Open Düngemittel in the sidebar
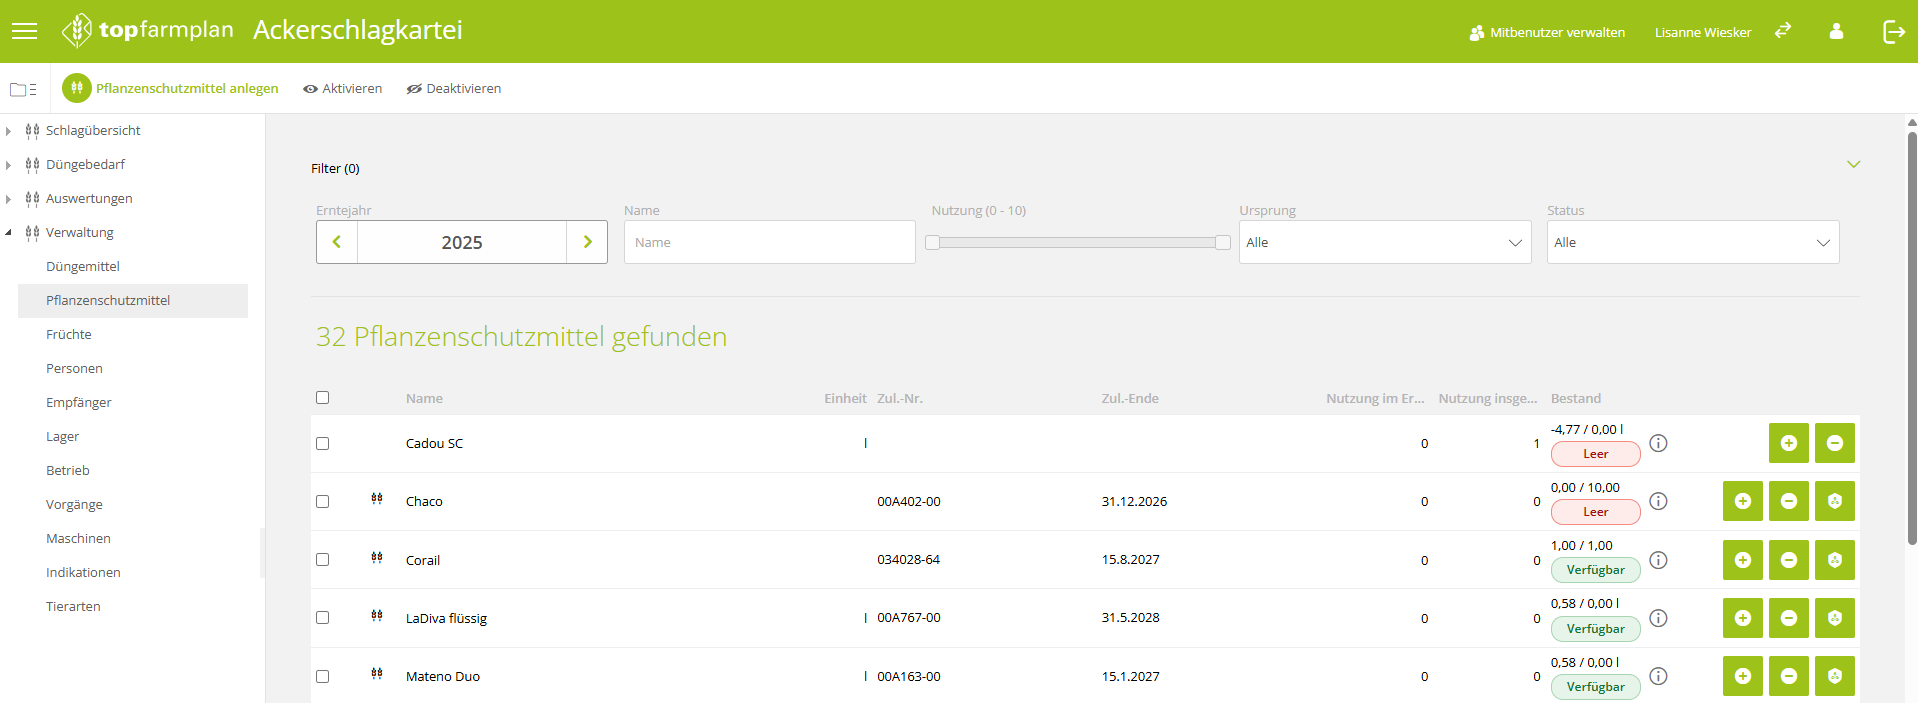This screenshot has width=1918, height=703. [x=83, y=267]
